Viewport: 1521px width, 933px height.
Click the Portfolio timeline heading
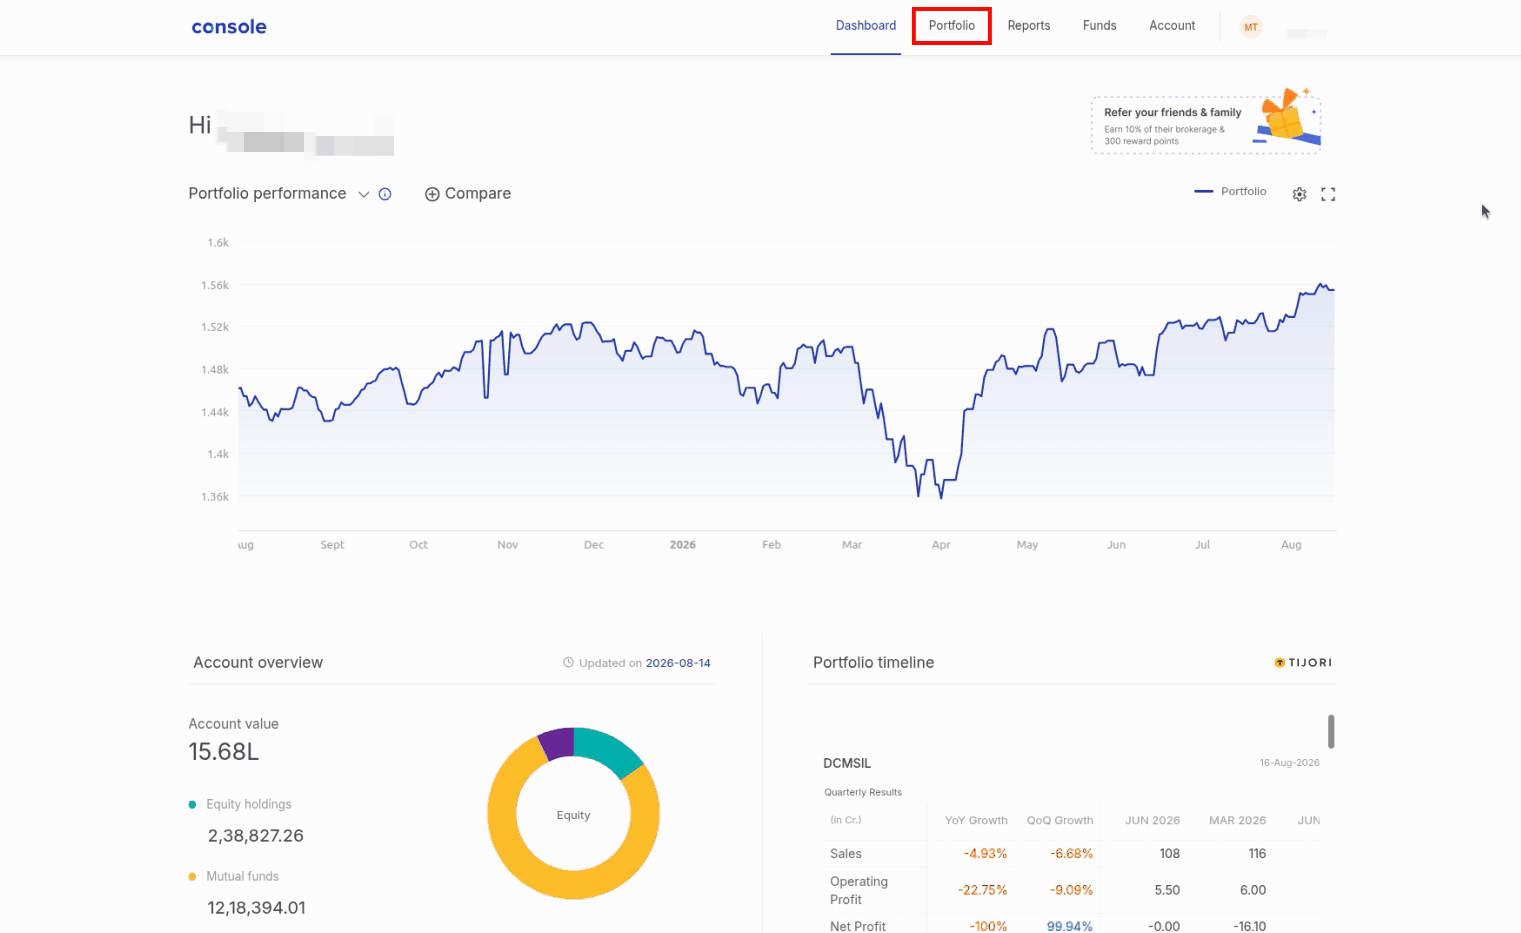874,663
